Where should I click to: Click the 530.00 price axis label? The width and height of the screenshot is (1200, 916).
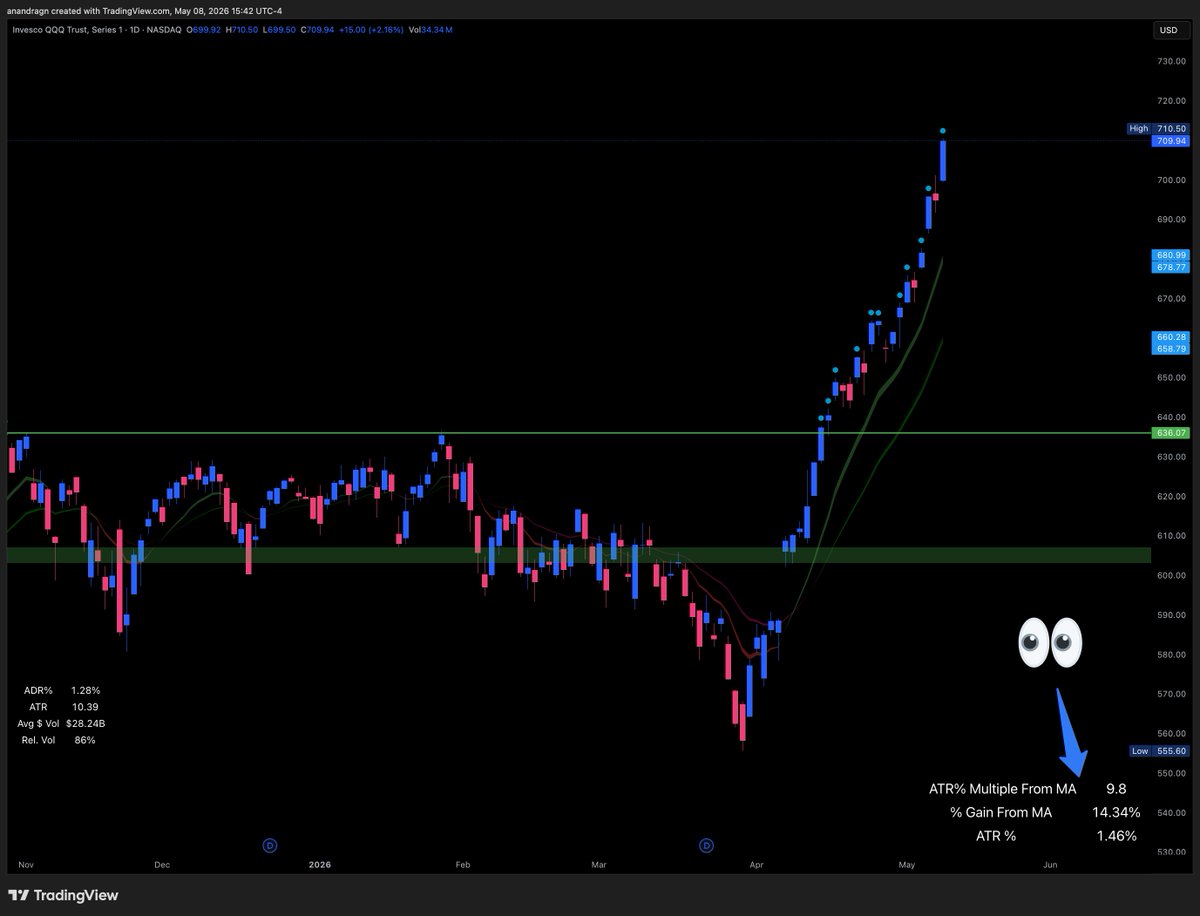pyautogui.click(x=1170, y=853)
